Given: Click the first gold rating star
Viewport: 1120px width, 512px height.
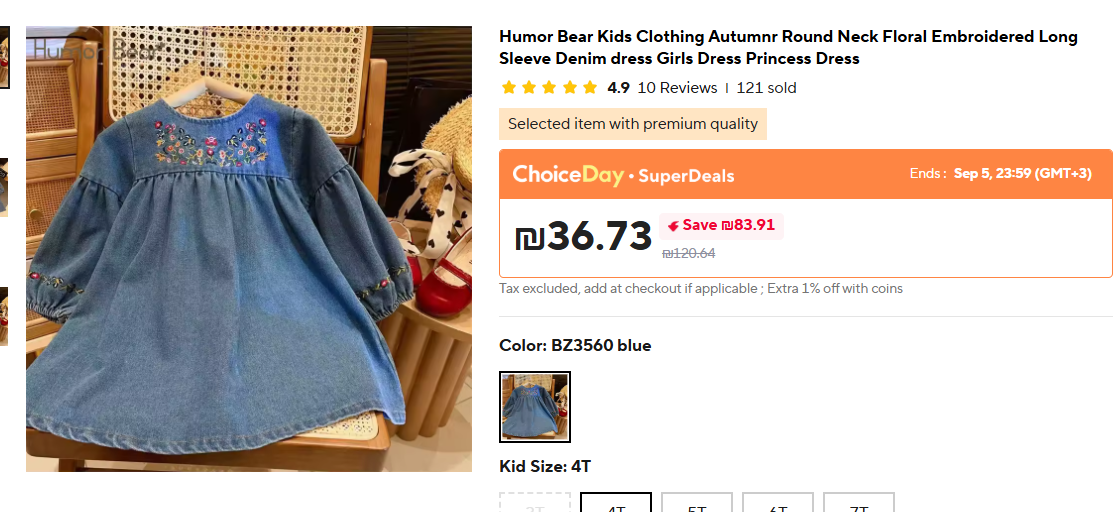Looking at the screenshot, I should pos(509,88).
